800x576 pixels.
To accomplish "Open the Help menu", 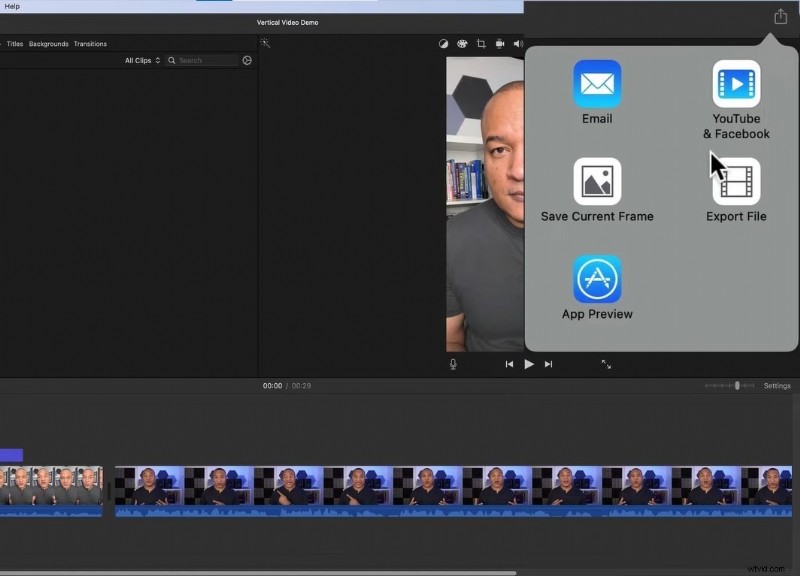I will (x=14, y=5).
